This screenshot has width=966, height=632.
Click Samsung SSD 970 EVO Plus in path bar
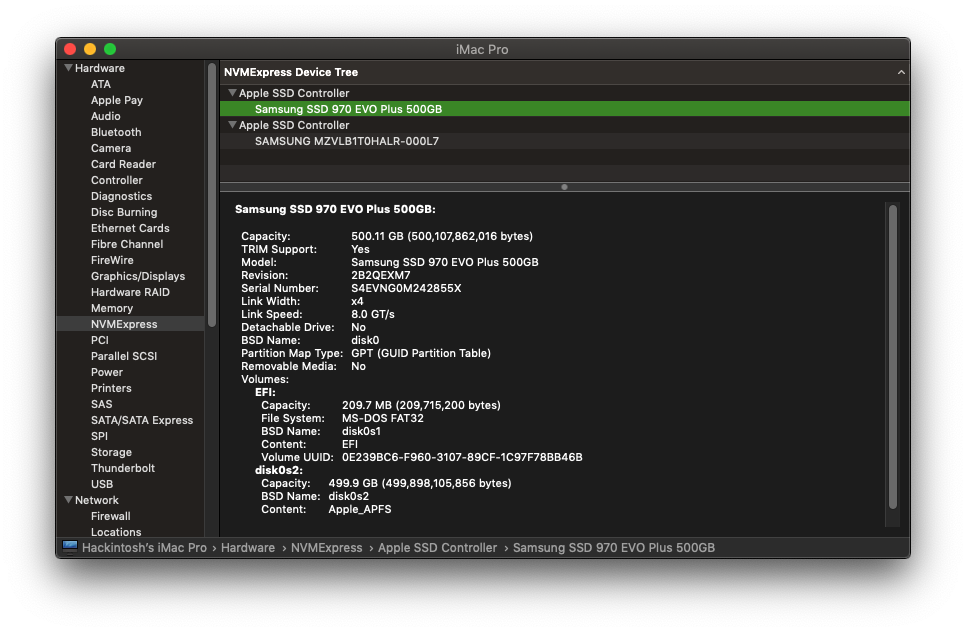pyautogui.click(x=614, y=548)
